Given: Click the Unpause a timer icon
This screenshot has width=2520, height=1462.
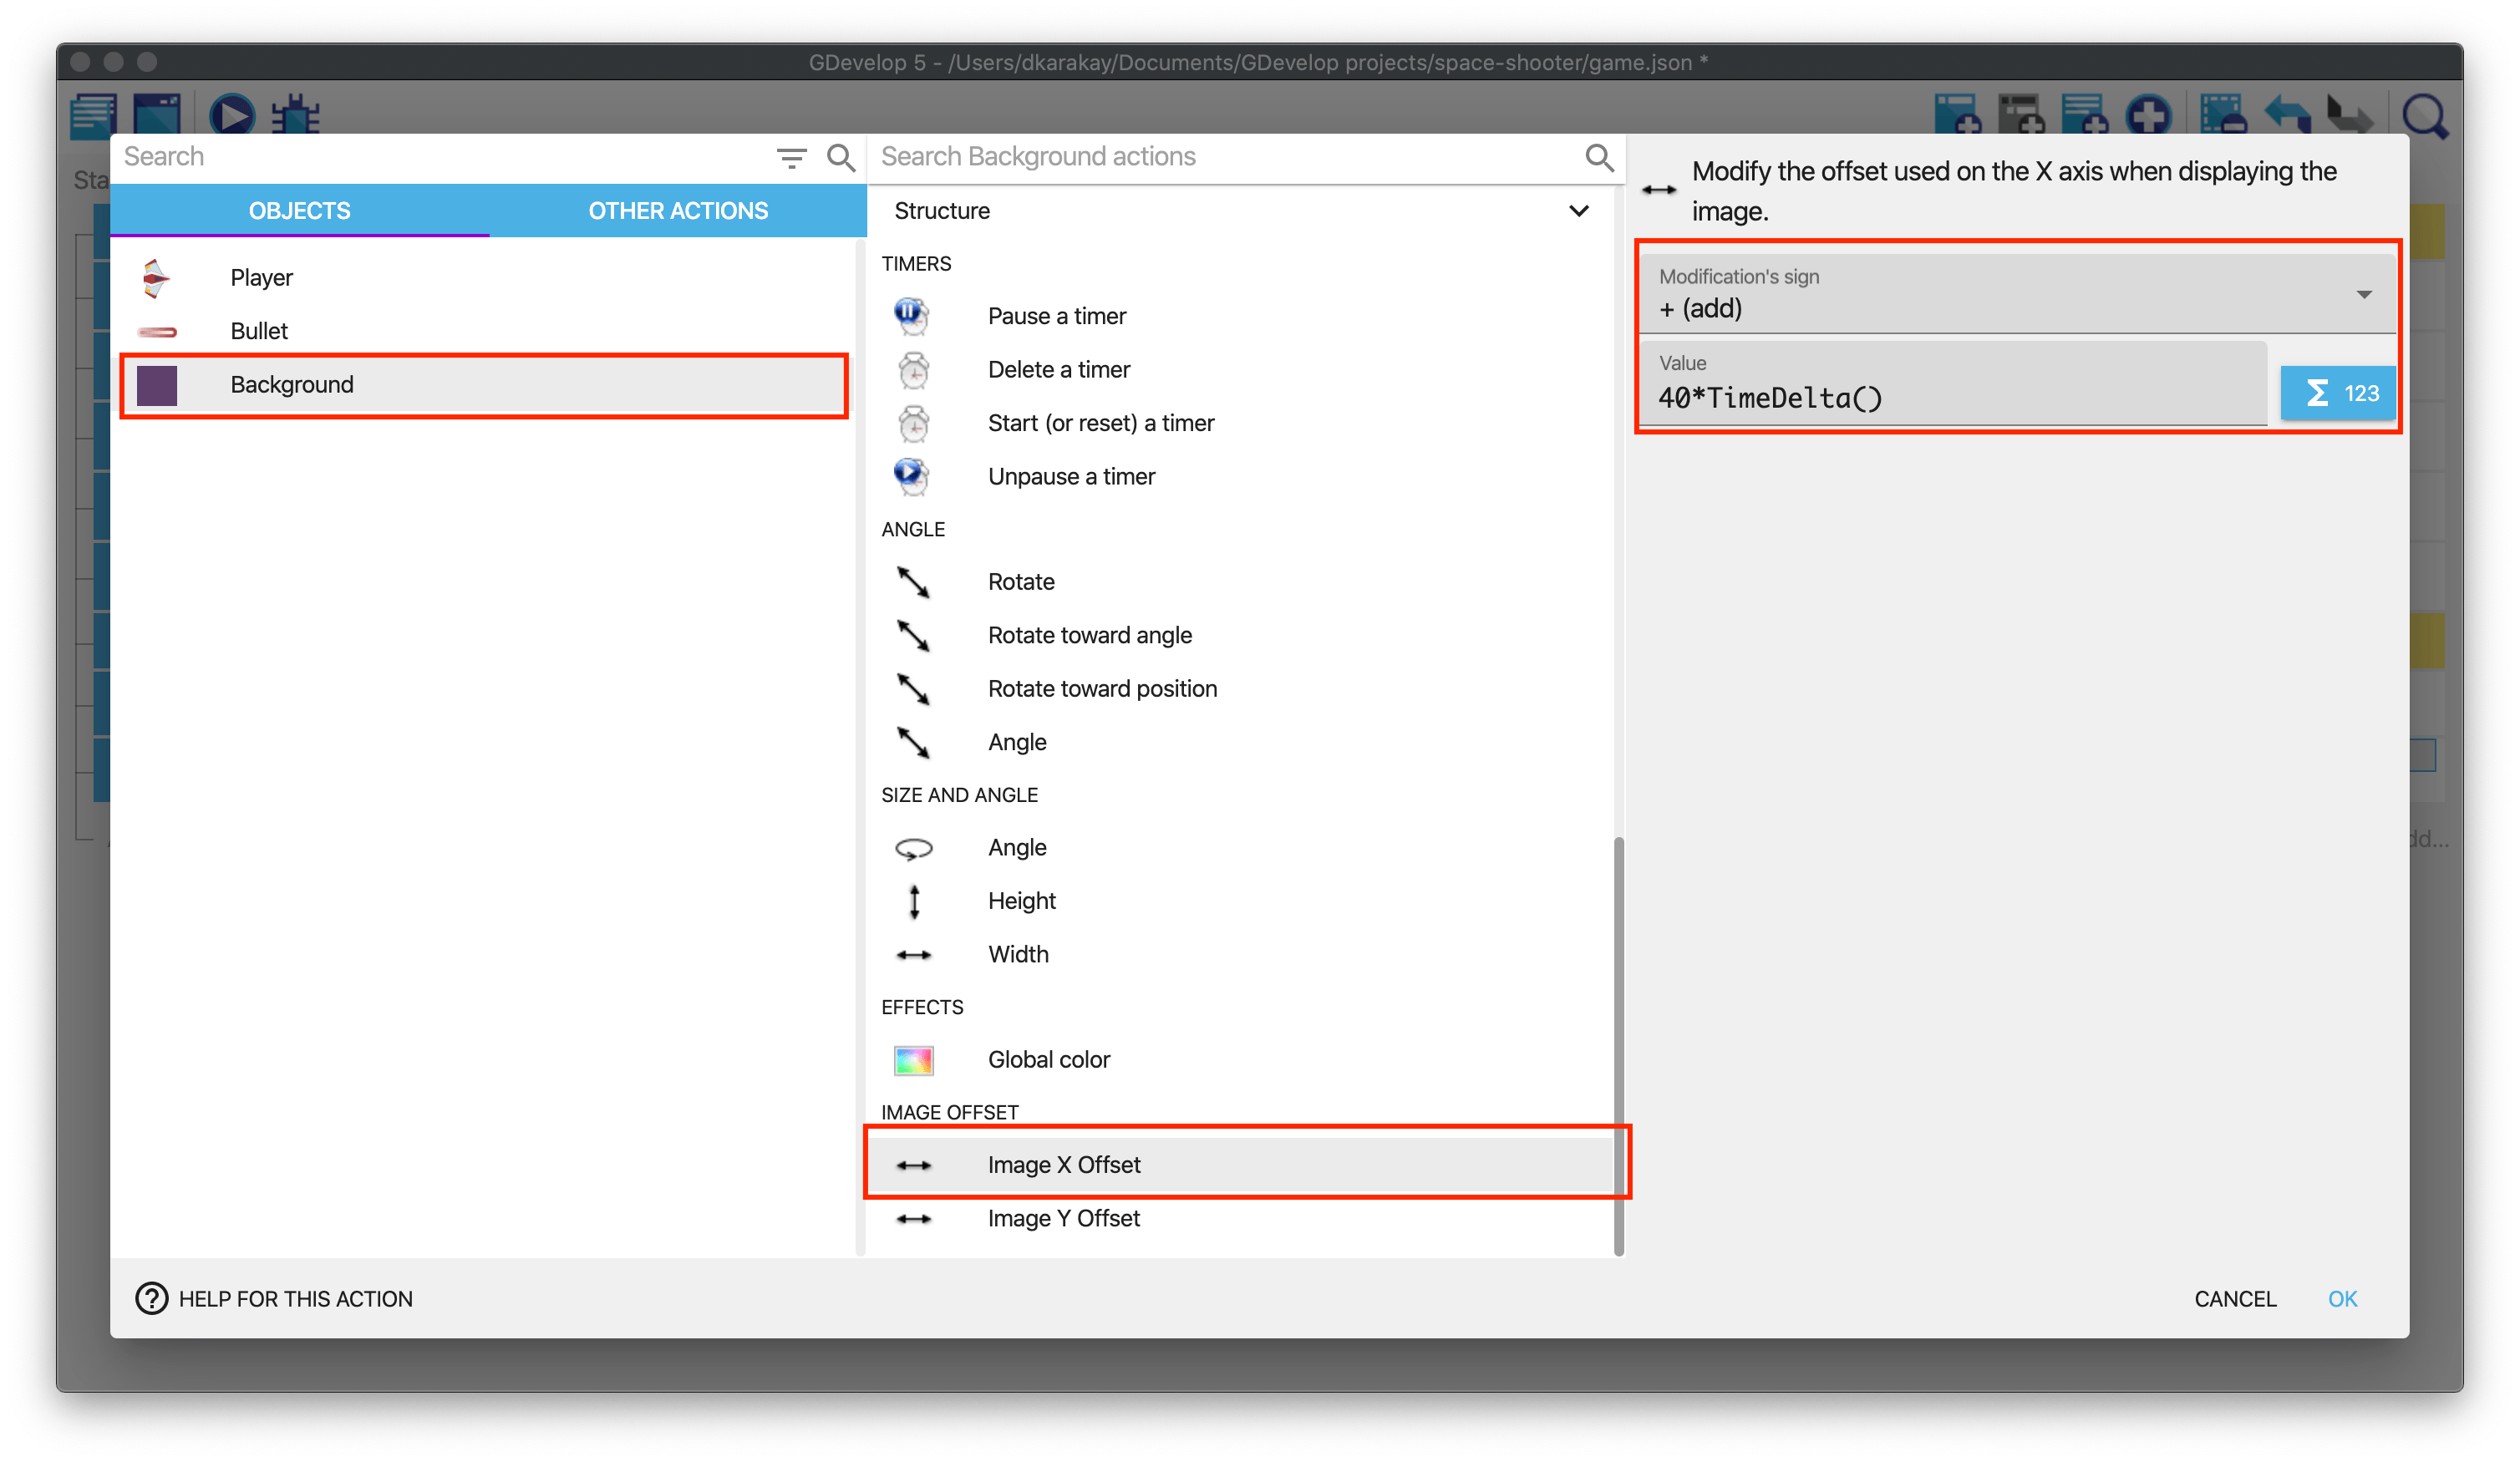Looking at the screenshot, I should [911, 476].
